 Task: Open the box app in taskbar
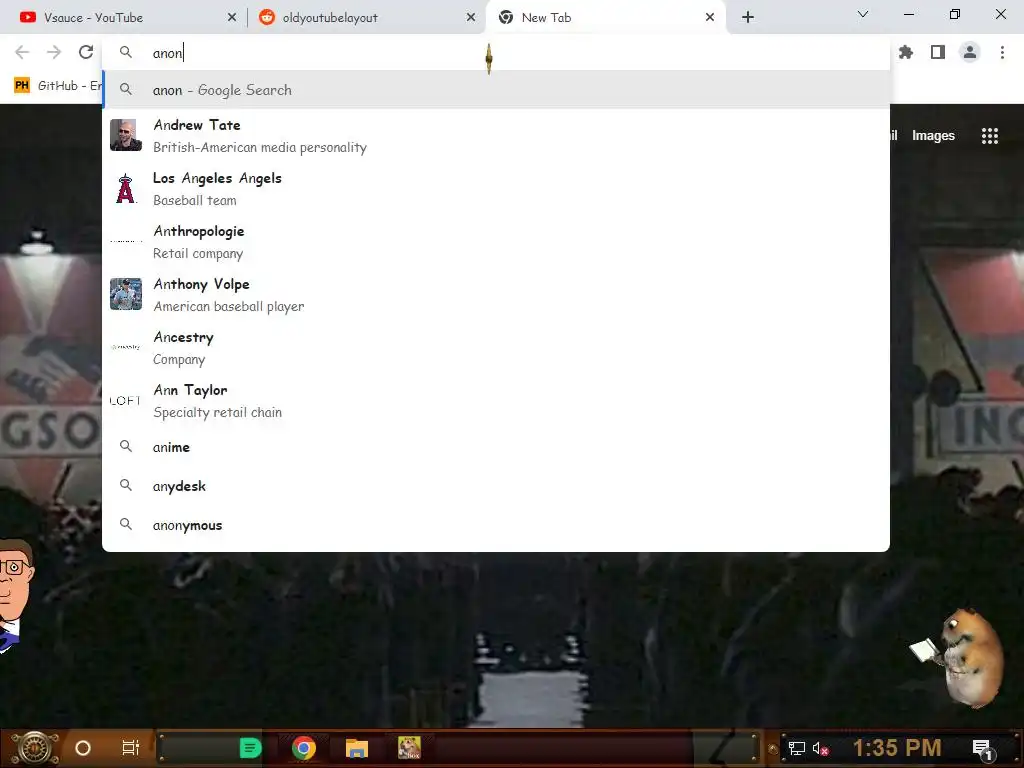tap(409, 748)
